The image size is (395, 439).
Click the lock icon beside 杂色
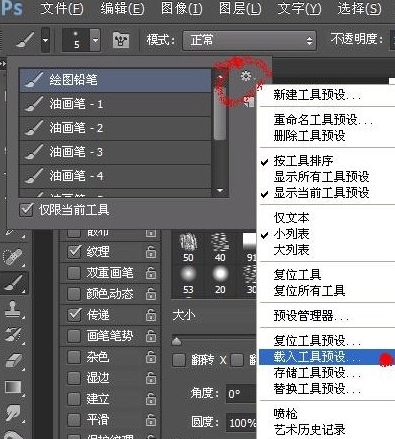[x=151, y=357]
